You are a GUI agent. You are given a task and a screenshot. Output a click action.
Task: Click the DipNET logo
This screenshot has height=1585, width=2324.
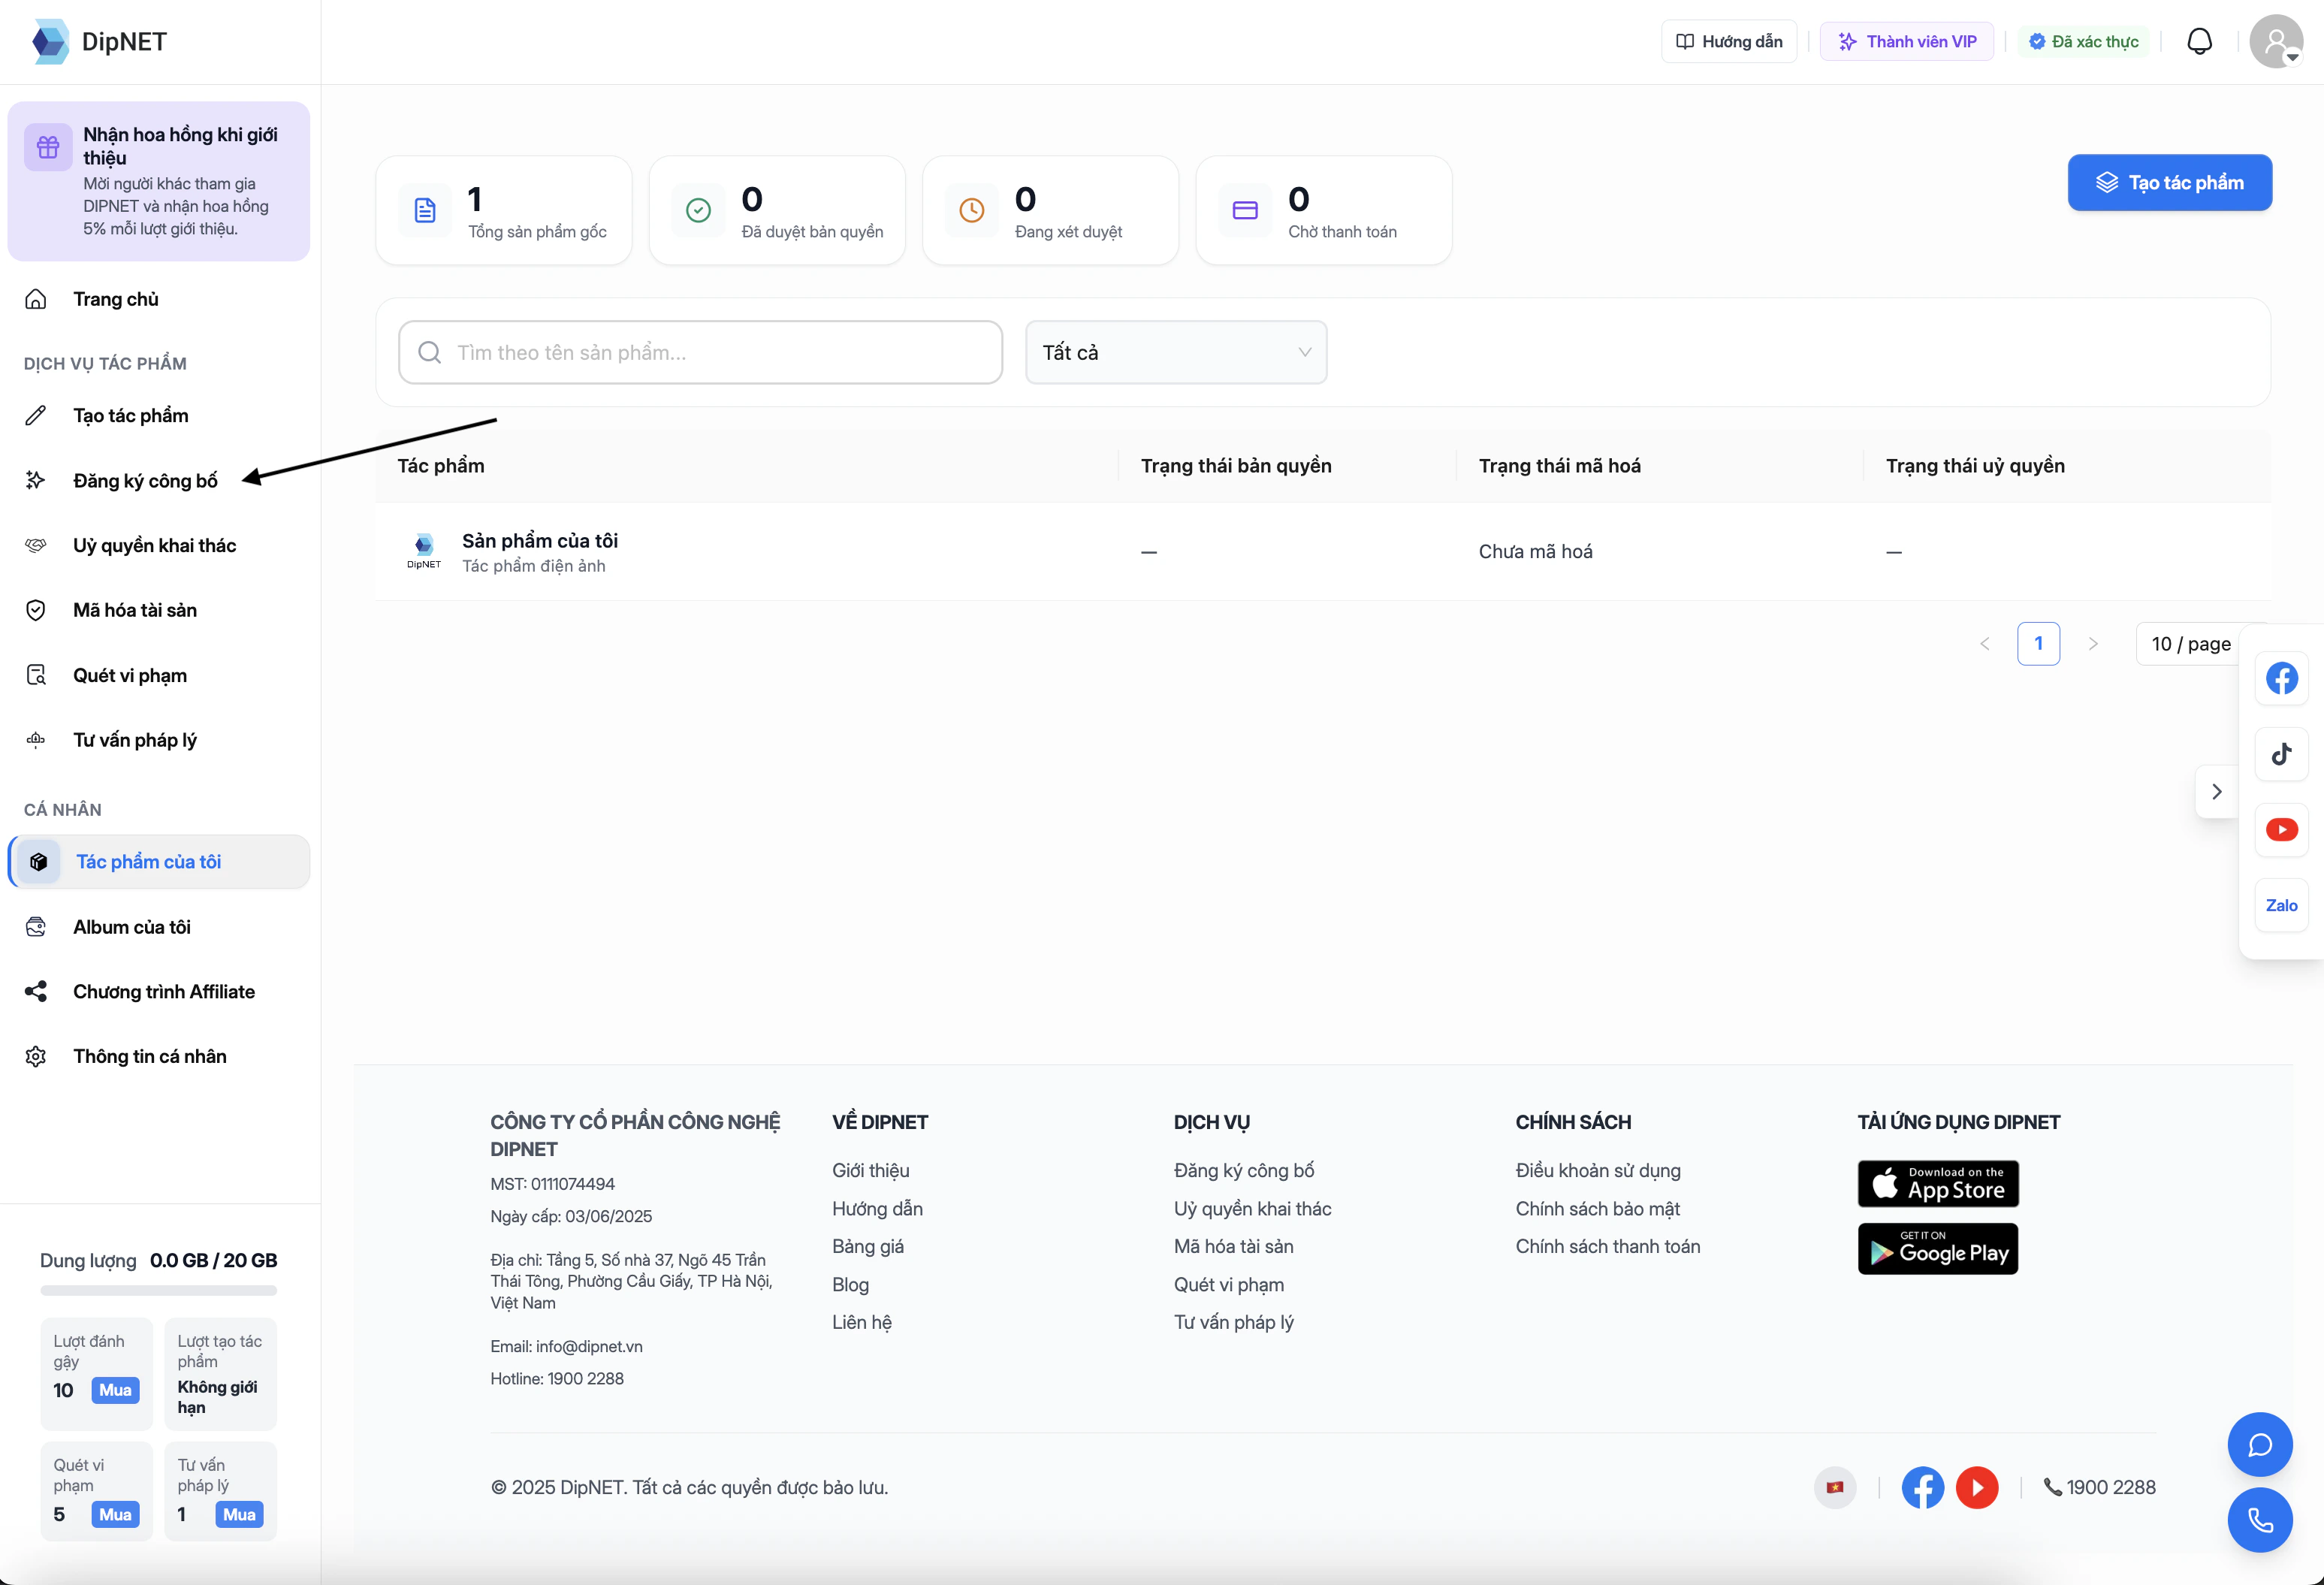coord(98,42)
